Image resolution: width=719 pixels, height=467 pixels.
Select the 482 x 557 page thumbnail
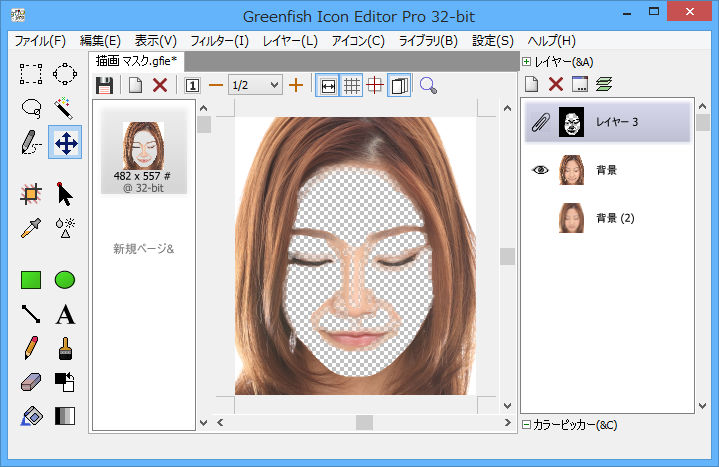tap(143, 150)
